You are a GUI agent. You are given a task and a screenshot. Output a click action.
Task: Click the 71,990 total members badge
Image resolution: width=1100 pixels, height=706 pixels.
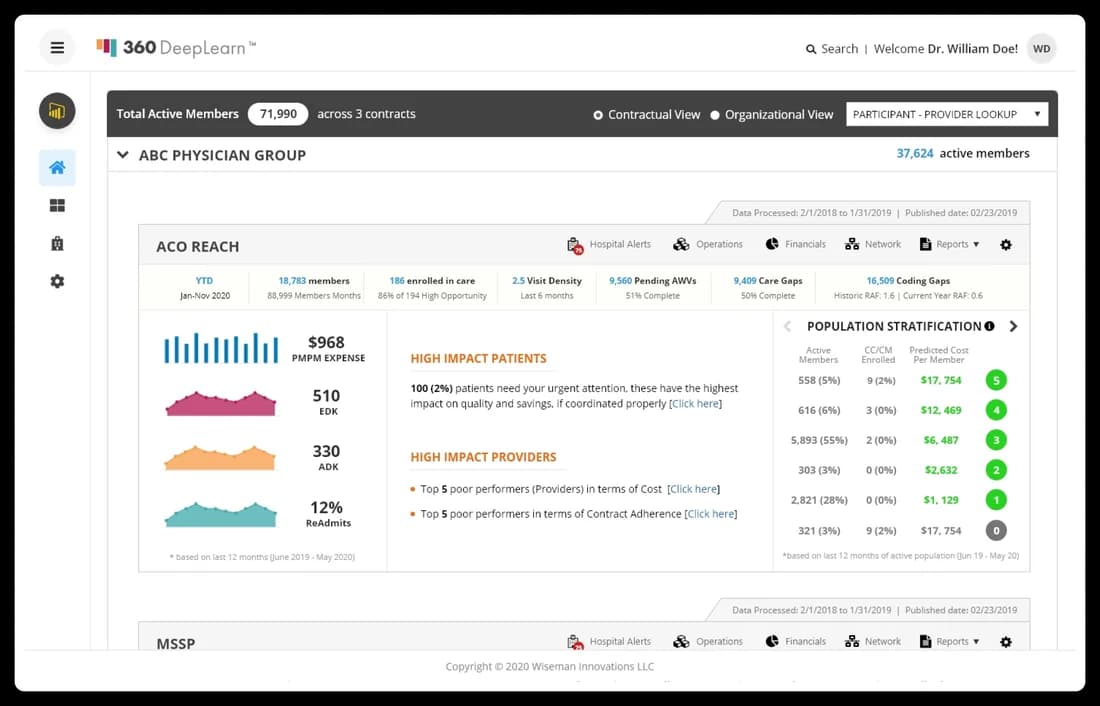tap(278, 114)
